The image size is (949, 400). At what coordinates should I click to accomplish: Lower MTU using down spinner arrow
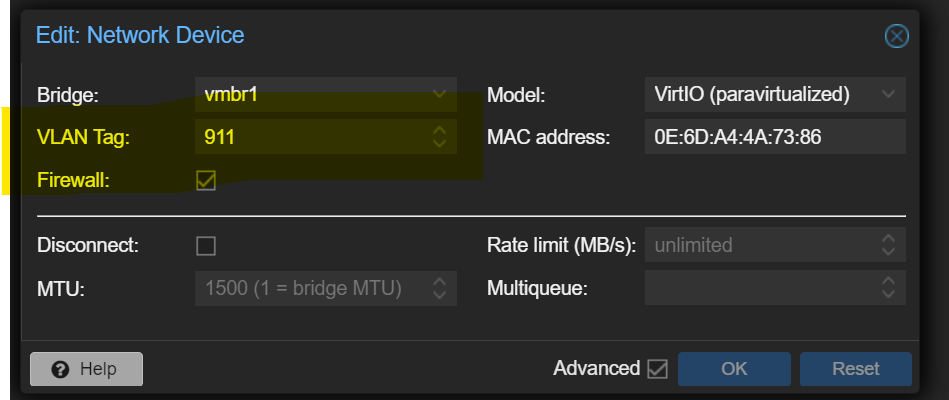pyautogui.click(x=439, y=295)
